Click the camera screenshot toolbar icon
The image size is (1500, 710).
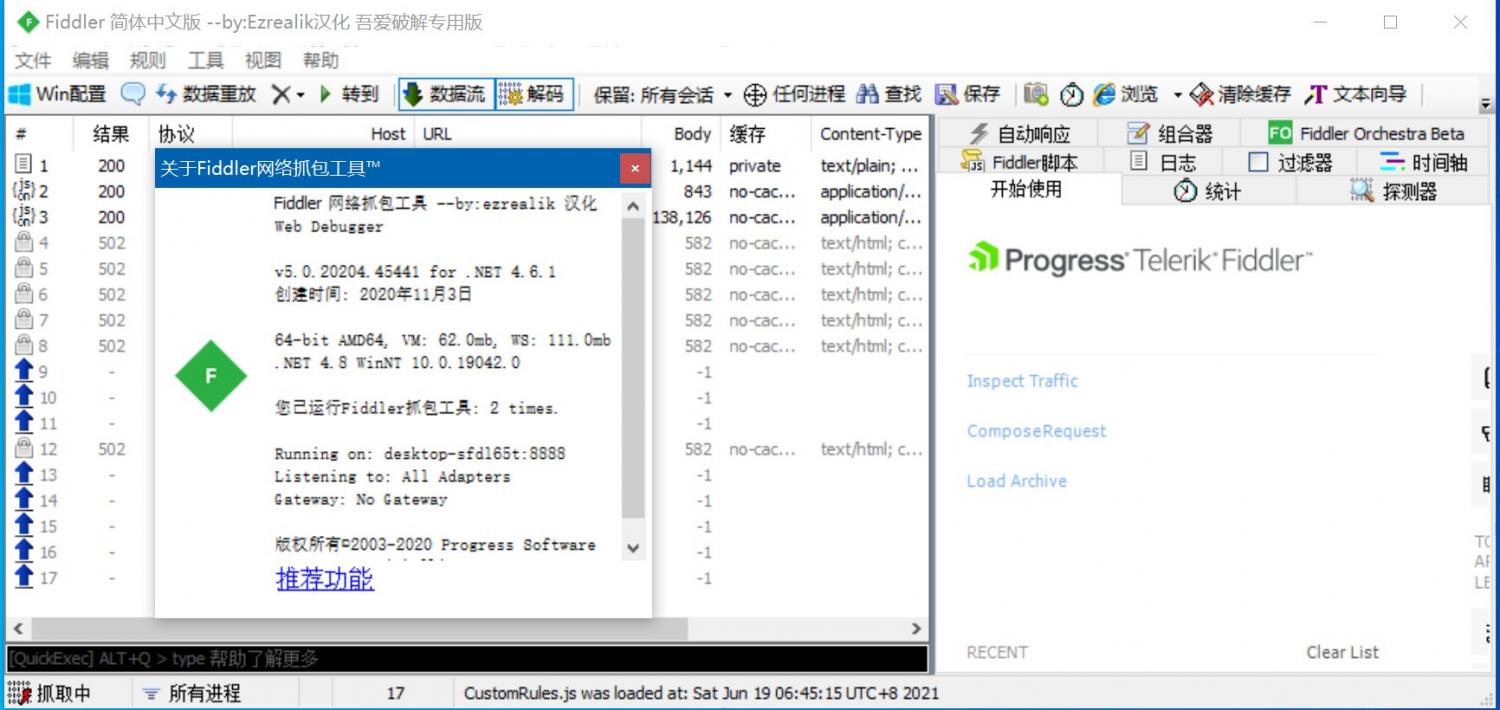click(1036, 95)
